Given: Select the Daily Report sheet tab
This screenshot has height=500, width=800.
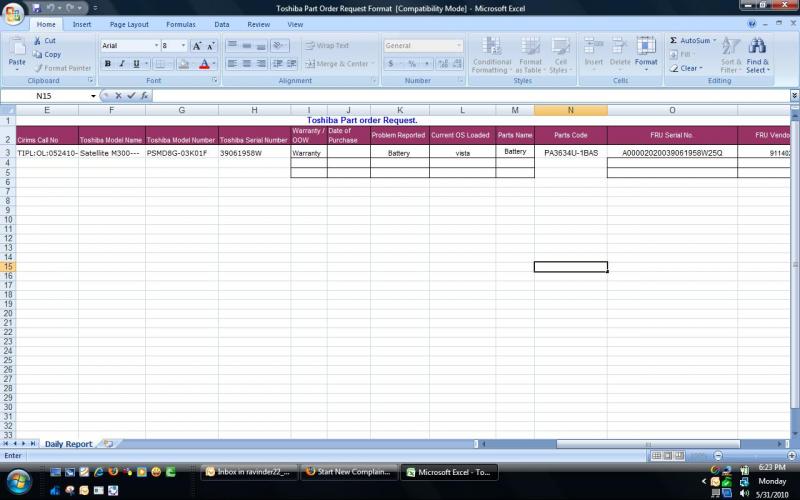Looking at the screenshot, I should [x=68, y=444].
